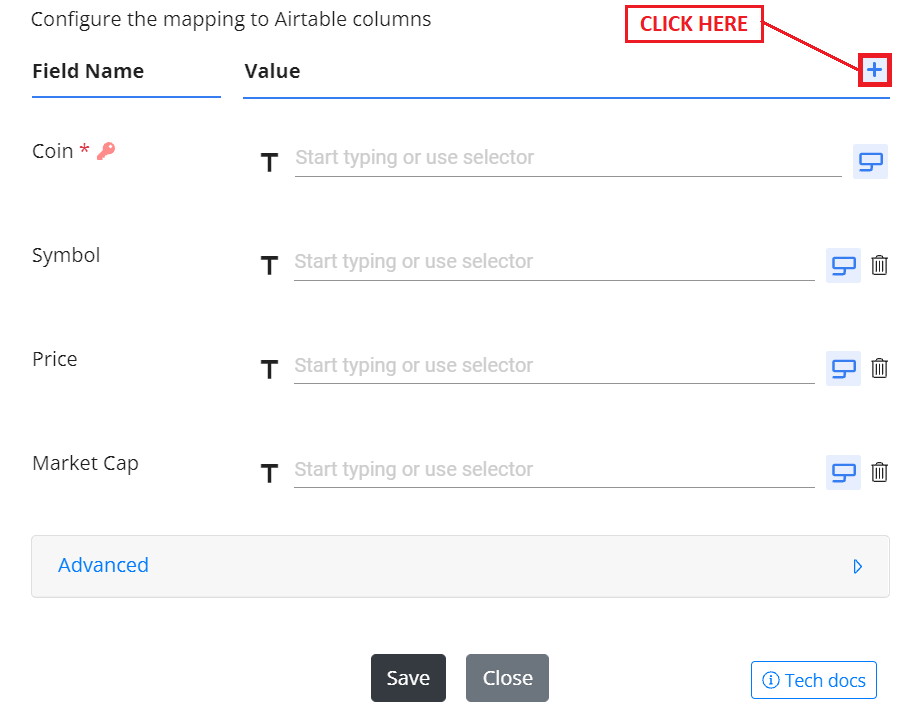The height and width of the screenshot is (721, 906).
Task: Open selector for Symbol field
Action: pos(843,265)
